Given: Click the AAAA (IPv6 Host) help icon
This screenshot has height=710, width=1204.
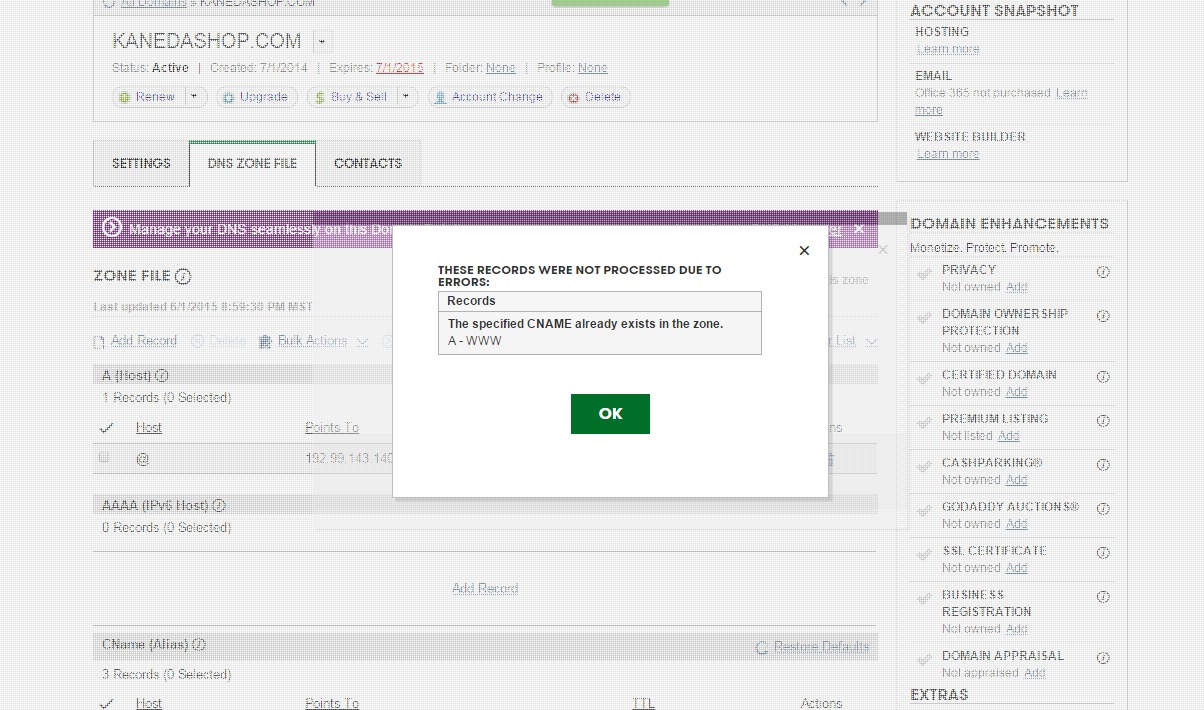Looking at the screenshot, I should [219, 506].
